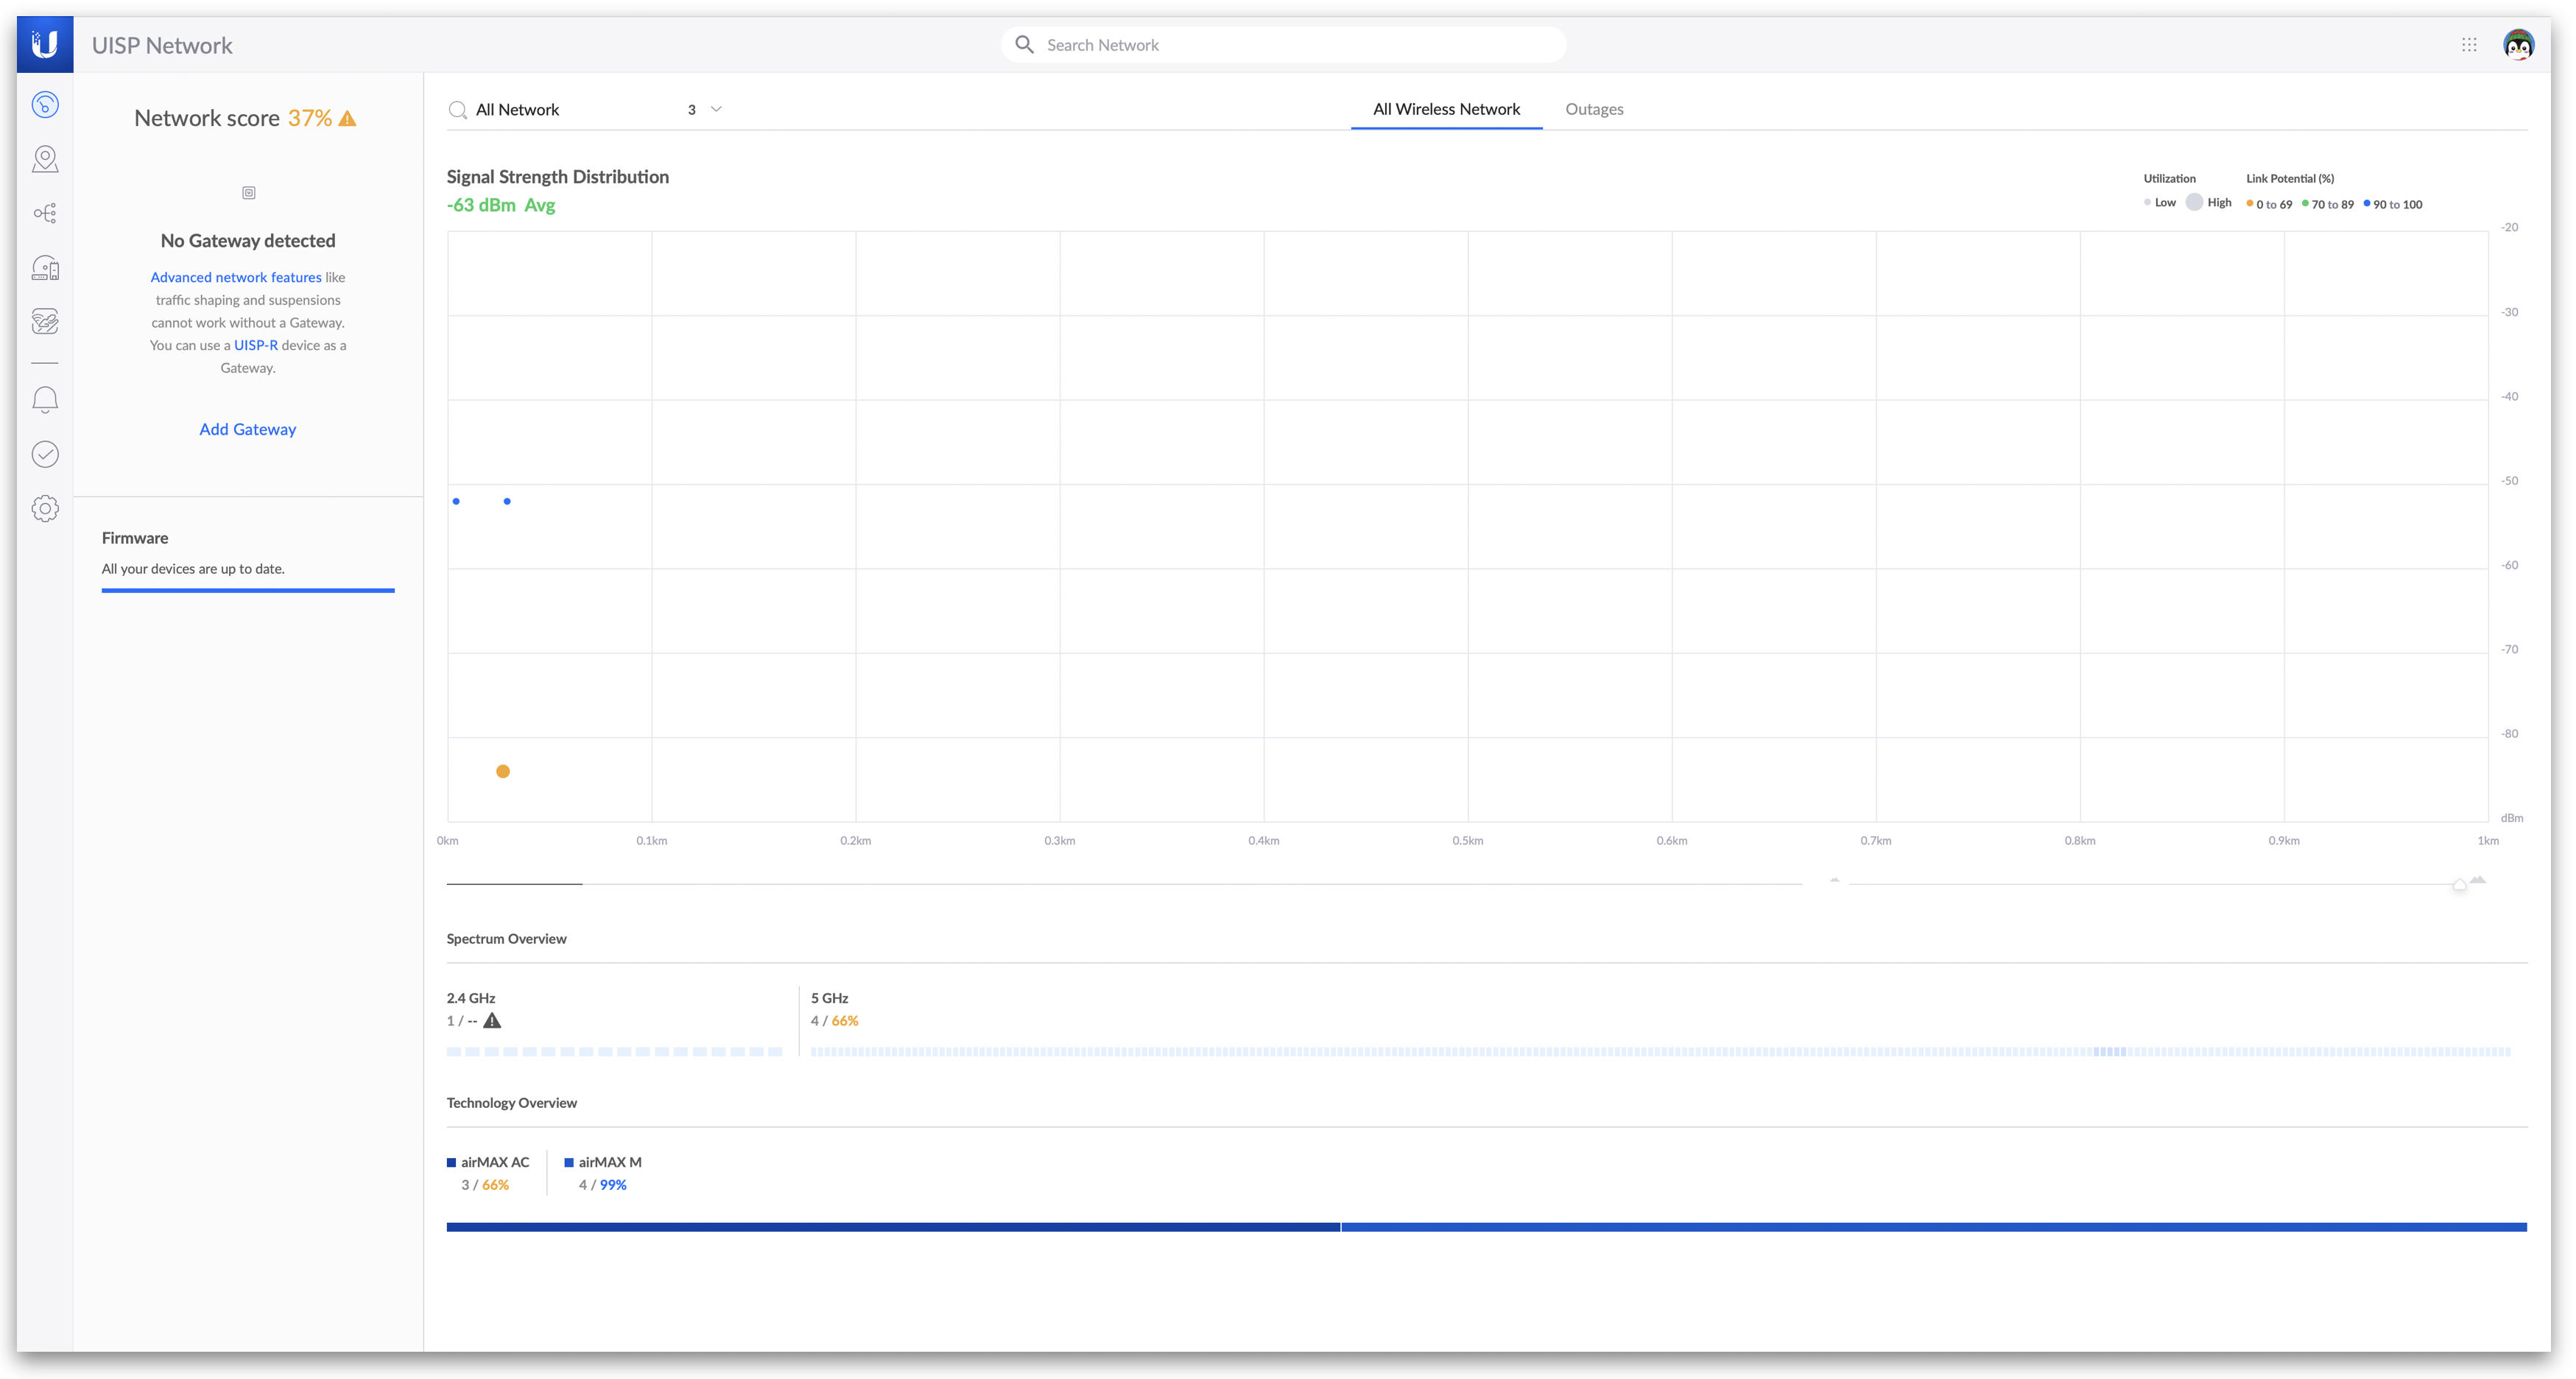Open the checkmark tasks sidebar icon

point(45,454)
